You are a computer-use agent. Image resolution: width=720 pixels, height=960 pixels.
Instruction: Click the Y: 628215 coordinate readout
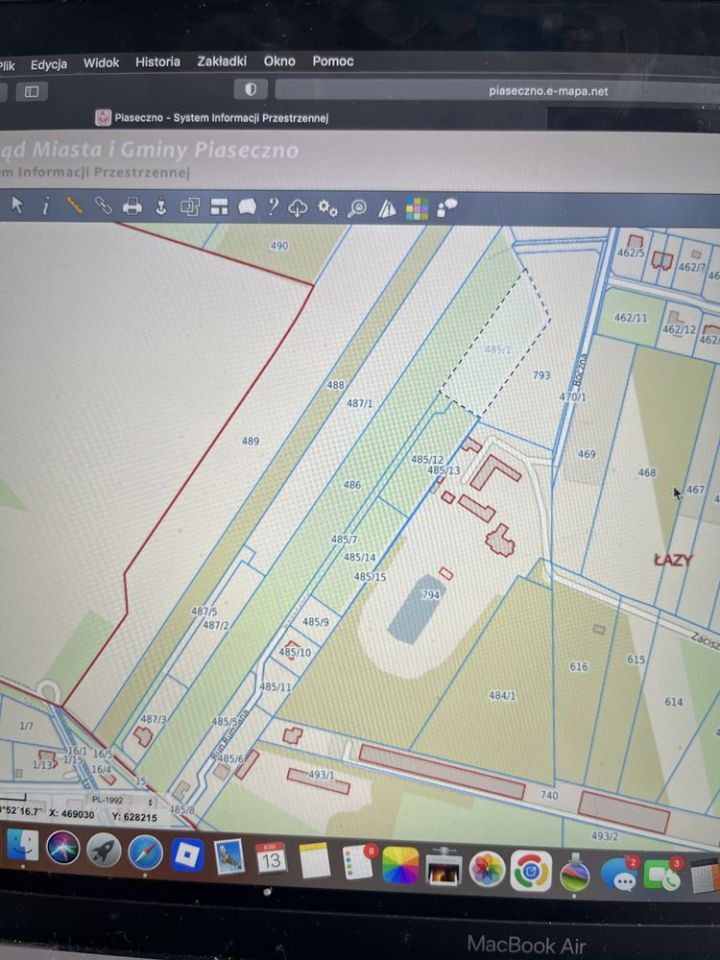(135, 817)
